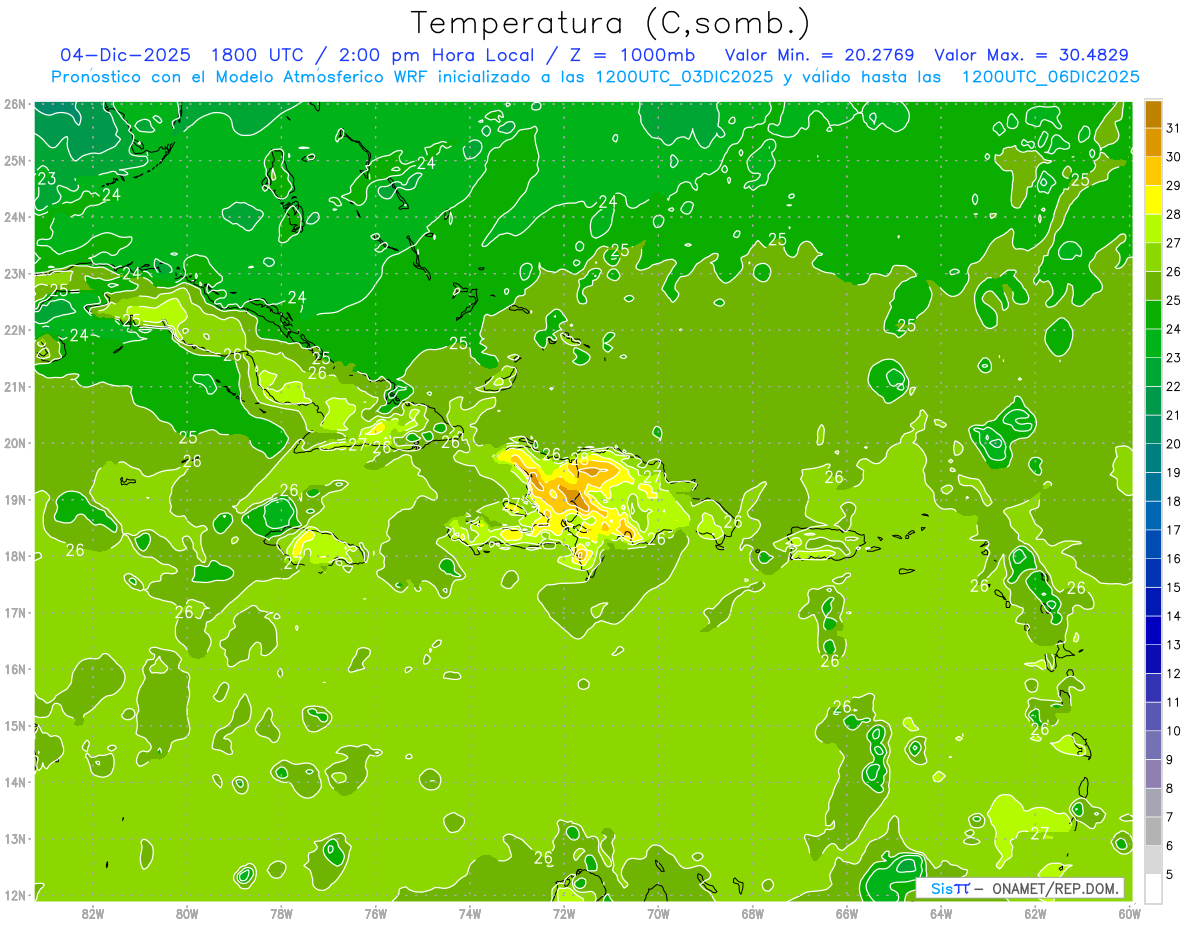Select the '10' colorbar scale label
Screen dimensions: 1200x927
1174,731
